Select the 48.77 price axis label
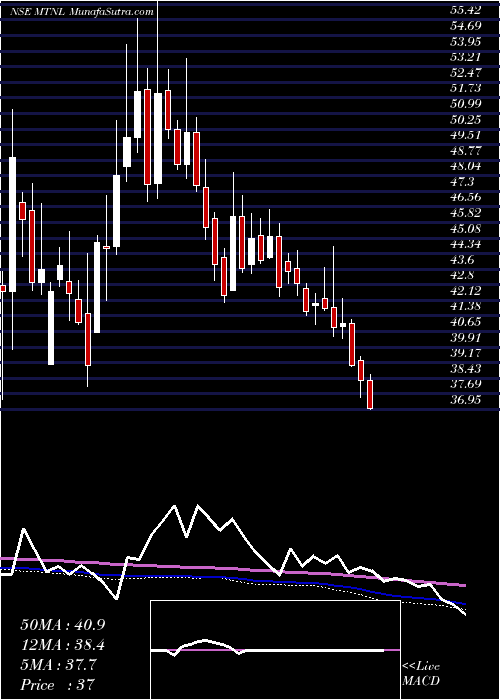500x700 pixels. pos(465,151)
